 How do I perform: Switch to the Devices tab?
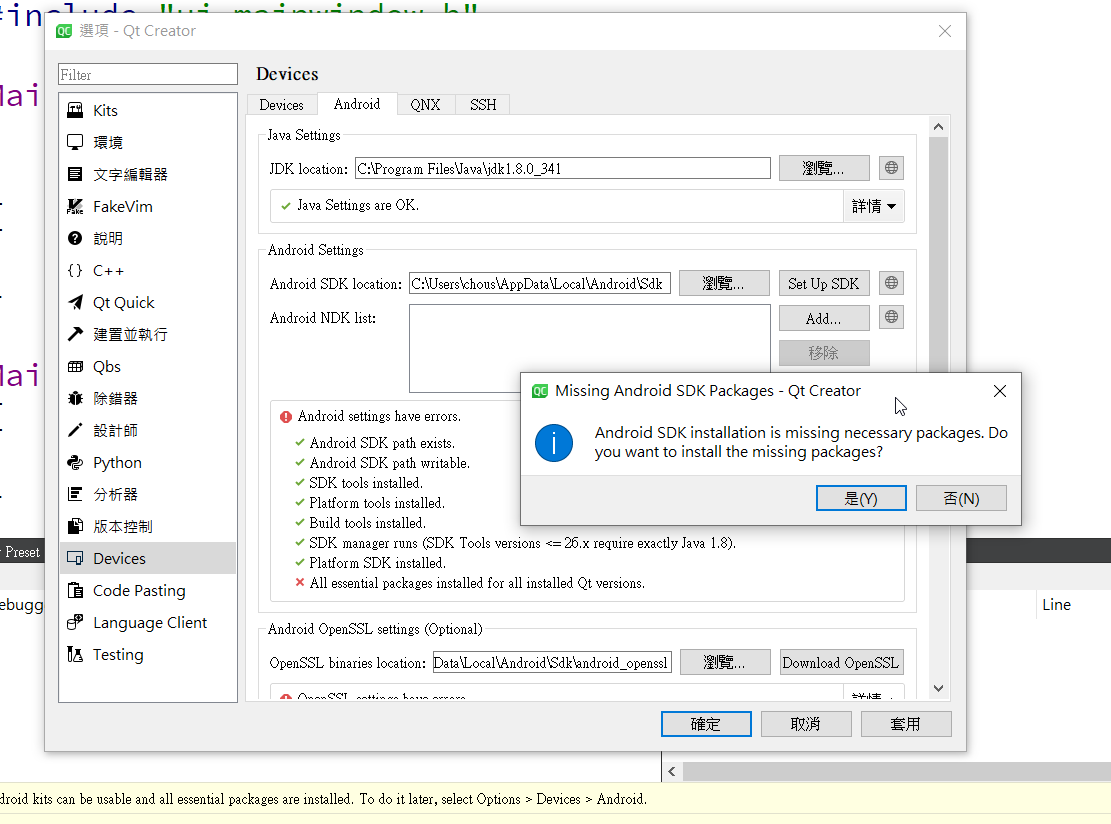(281, 105)
